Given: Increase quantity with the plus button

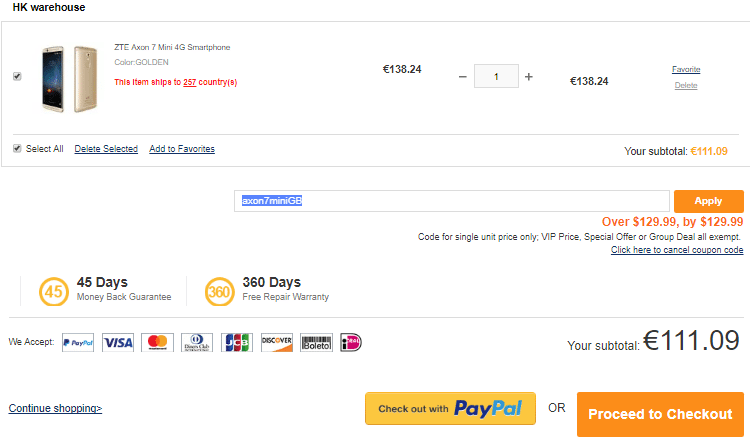Looking at the screenshot, I should pos(529,77).
